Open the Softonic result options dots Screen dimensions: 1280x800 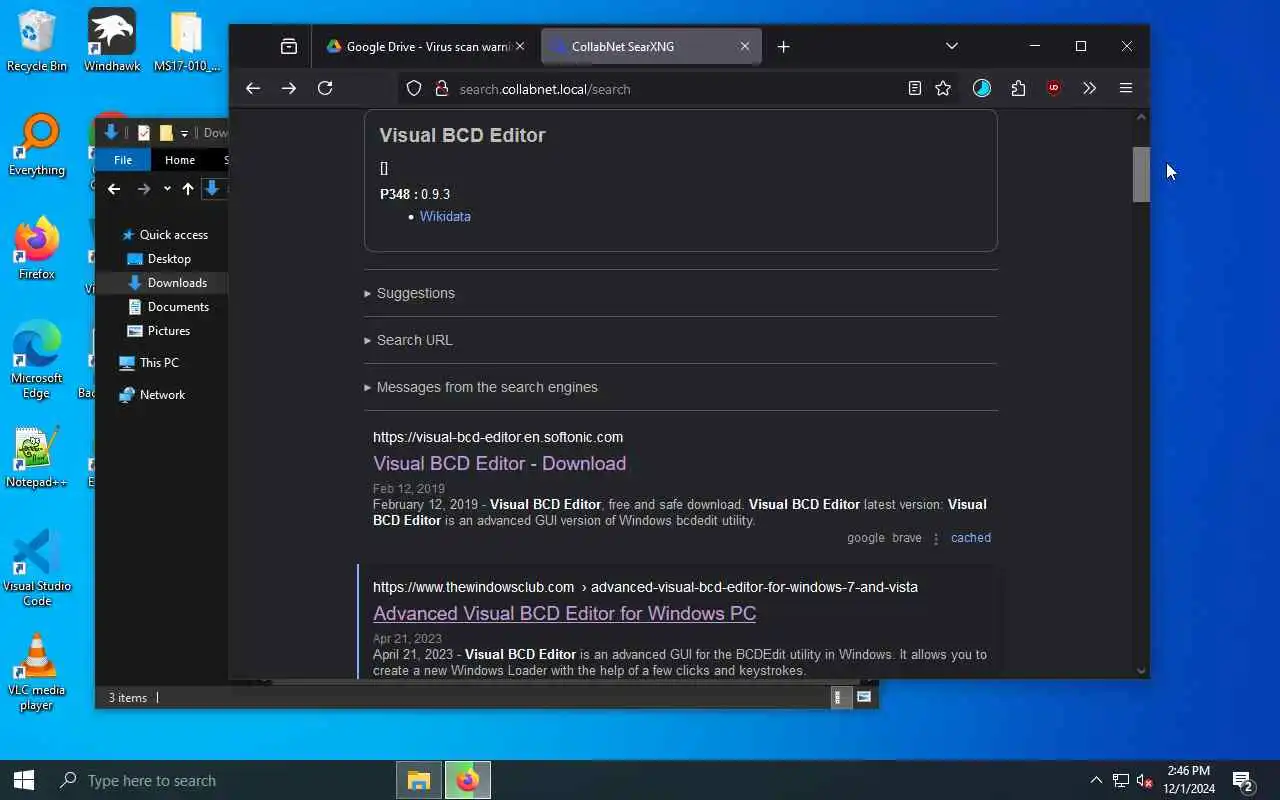point(936,538)
